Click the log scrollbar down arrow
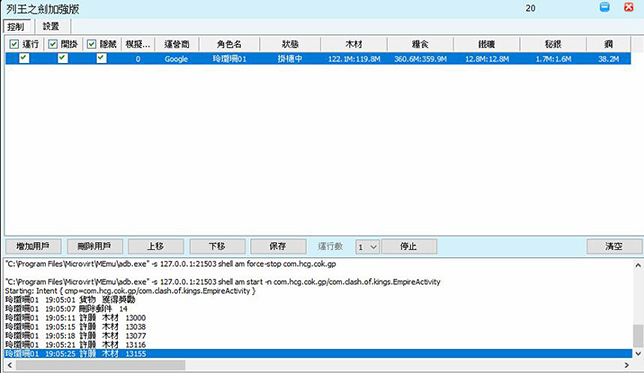 (638, 353)
